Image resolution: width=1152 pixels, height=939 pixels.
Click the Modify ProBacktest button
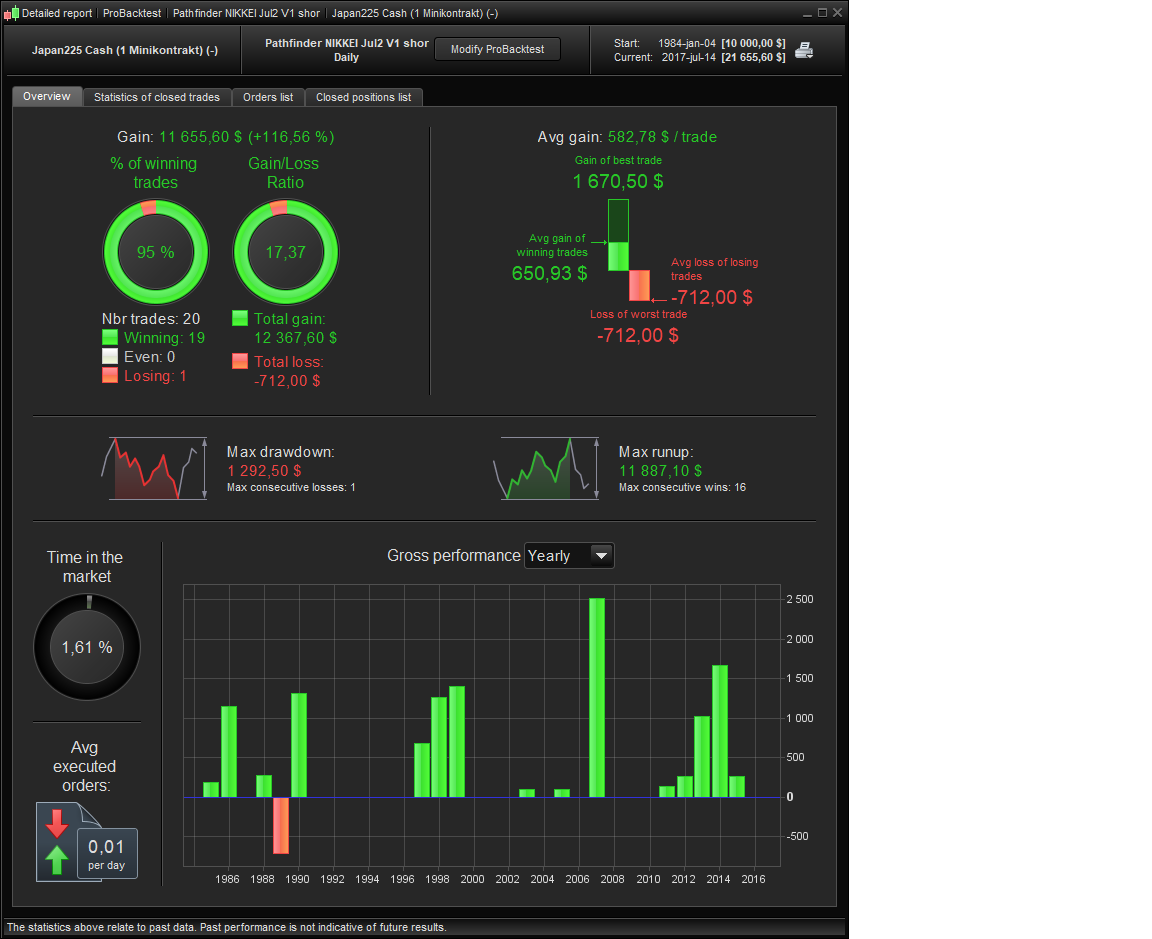point(497,49)
